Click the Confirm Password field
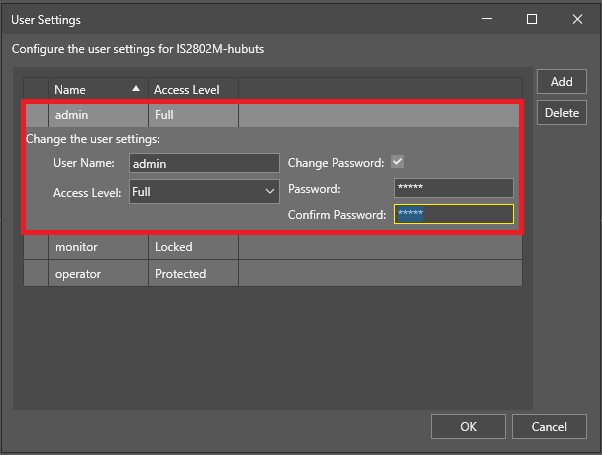 [x=453, y=214]
